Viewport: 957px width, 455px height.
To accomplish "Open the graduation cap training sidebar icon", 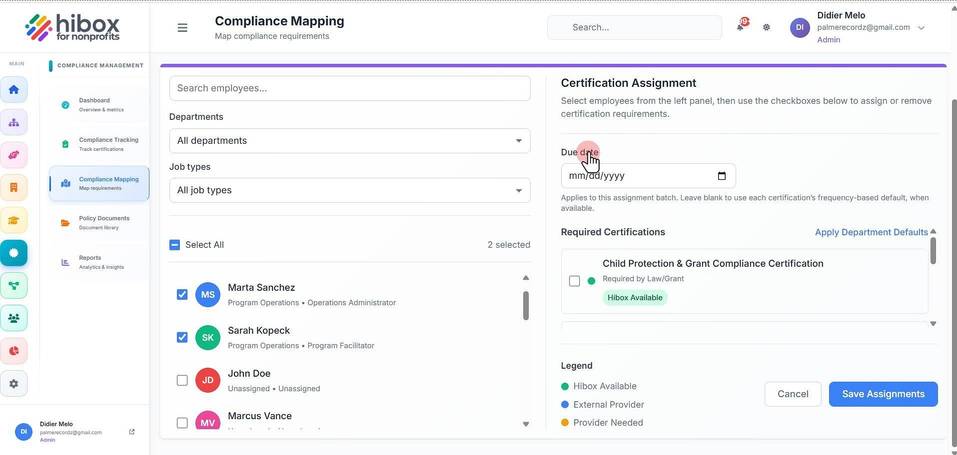I will pos(13,220).
